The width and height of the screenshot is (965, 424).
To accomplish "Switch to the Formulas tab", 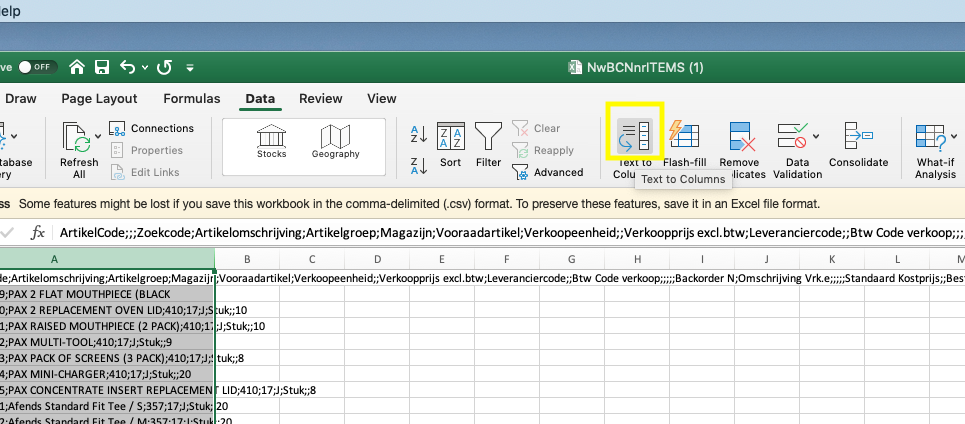I will coord(191,98).
